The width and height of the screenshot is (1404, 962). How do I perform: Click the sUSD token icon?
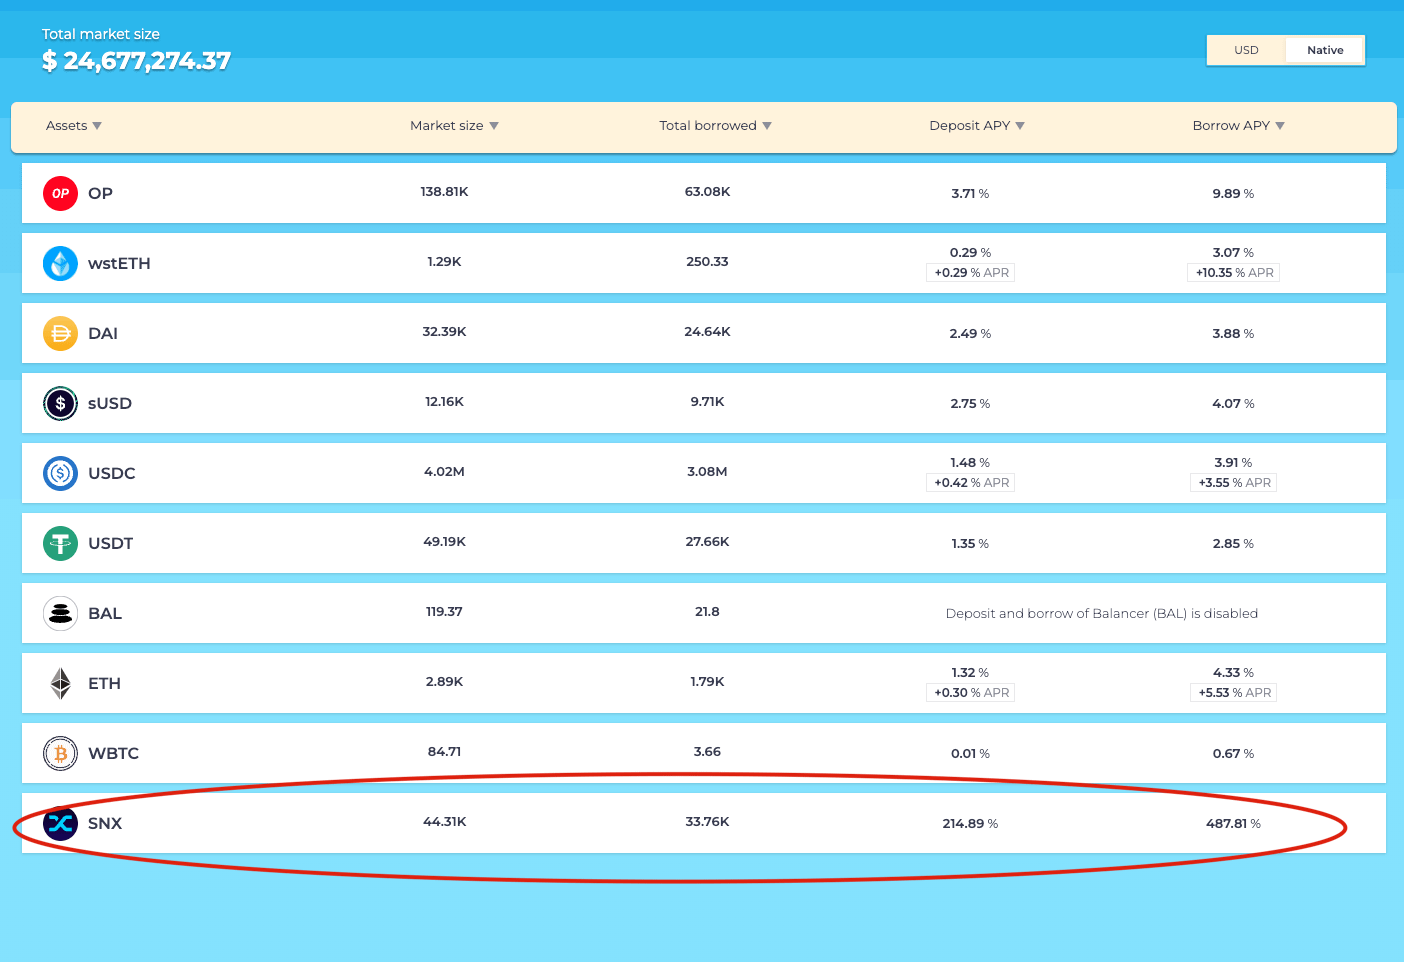[60, 403]
